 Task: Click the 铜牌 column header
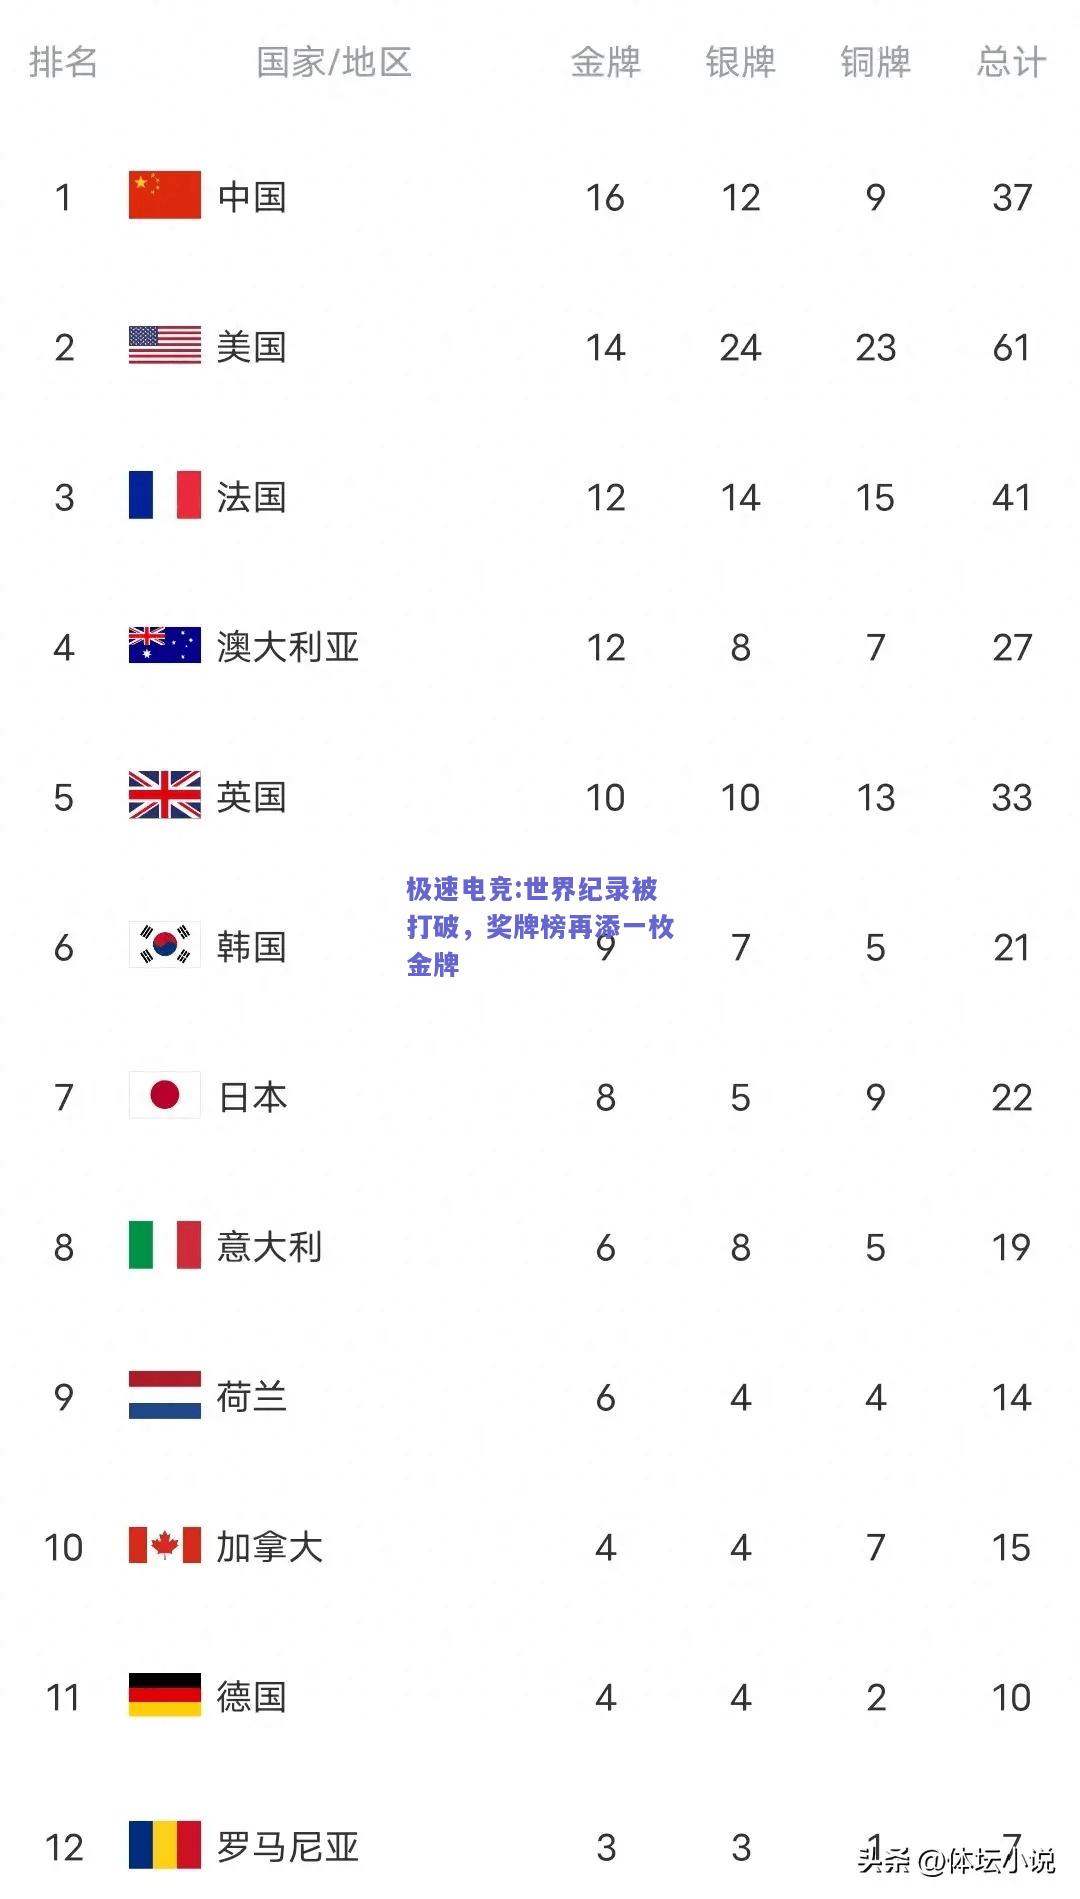[875, 62]
